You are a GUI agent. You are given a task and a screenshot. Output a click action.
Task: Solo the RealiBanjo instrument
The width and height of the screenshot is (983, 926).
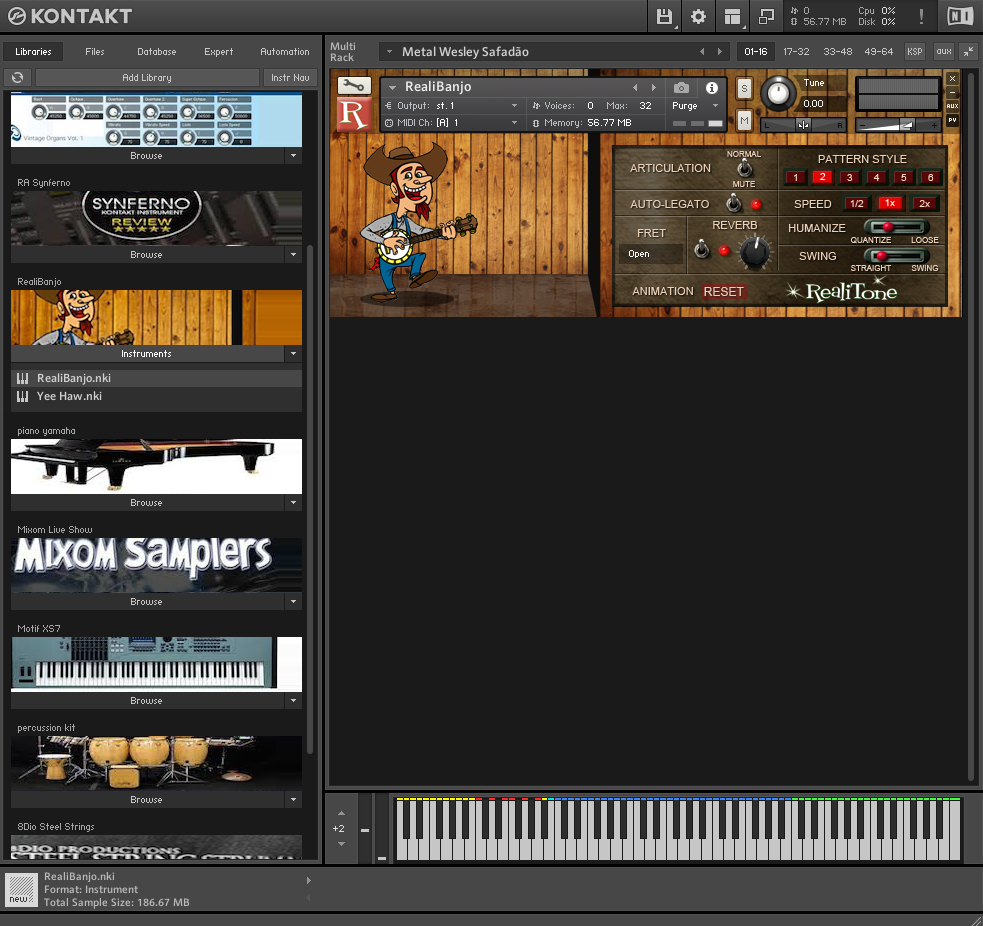pos(744,88)
